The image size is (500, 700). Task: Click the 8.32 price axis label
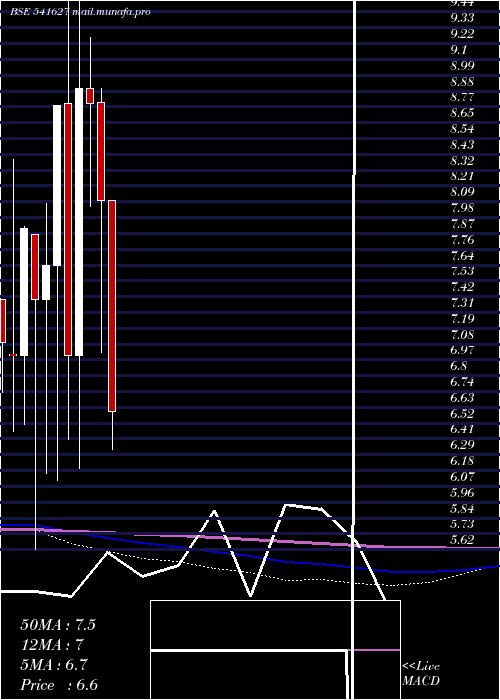click(462, 160)
